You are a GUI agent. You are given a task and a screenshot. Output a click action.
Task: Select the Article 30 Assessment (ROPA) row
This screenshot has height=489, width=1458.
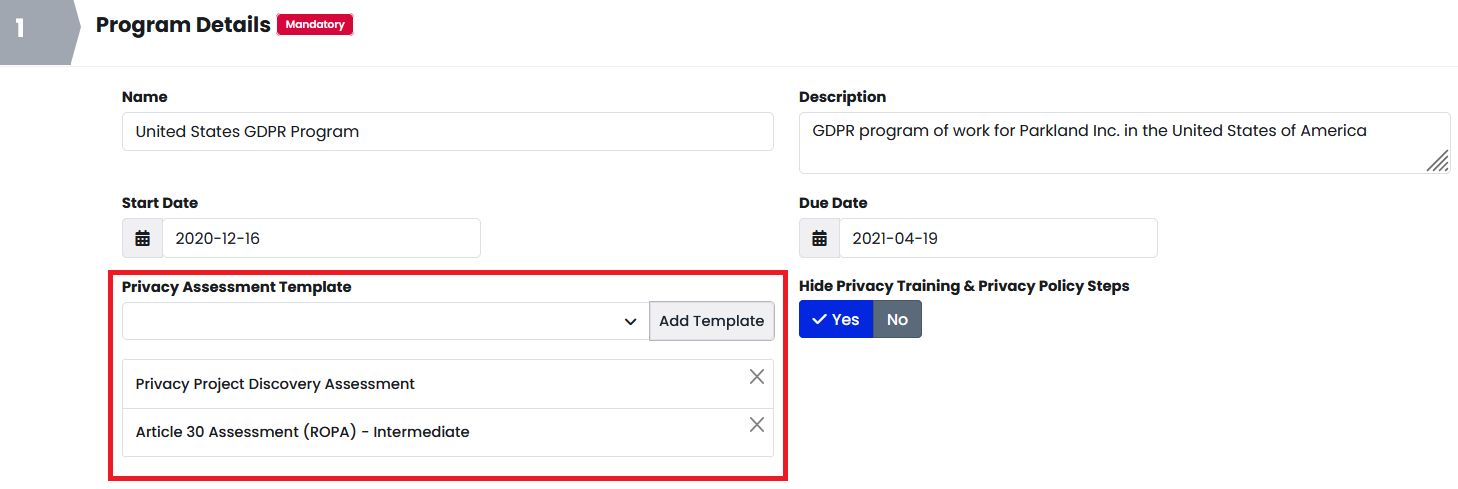[448, 432]
